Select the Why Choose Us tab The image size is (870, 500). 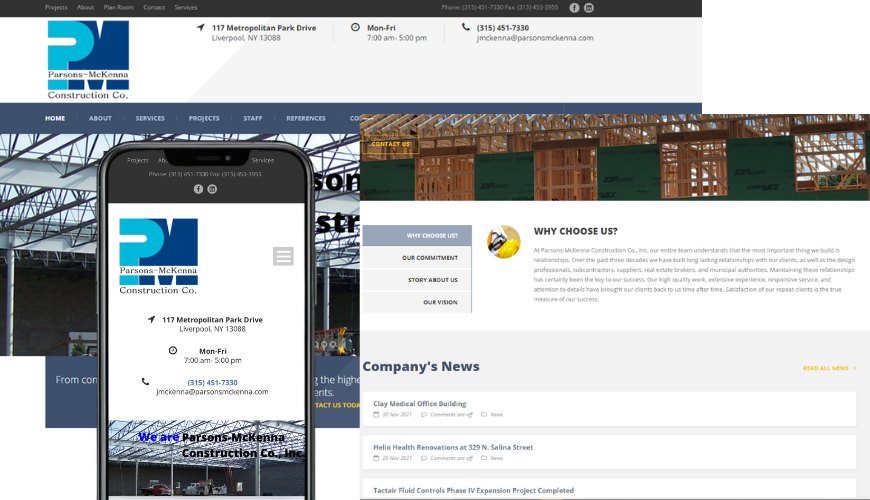[x=417, y=236]
